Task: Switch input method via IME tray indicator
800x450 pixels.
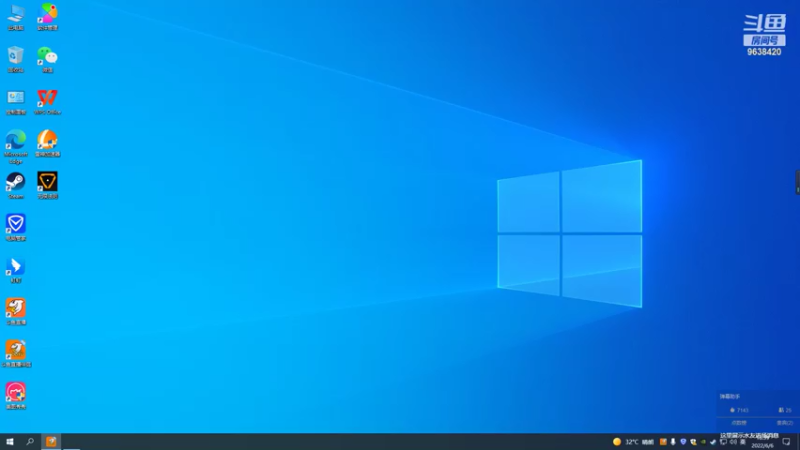Action: pos(743,442)
